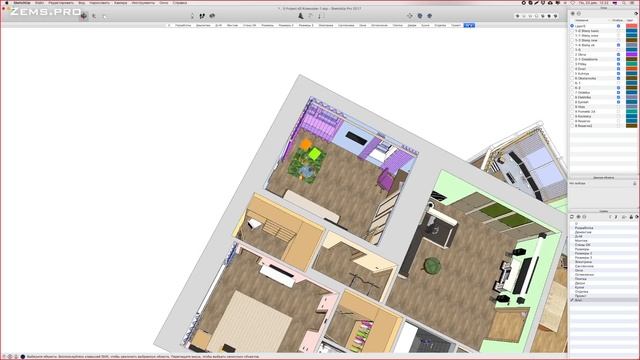Set 2 Okna as active layer radio
The image size is (640, 360).
(572, 54)
